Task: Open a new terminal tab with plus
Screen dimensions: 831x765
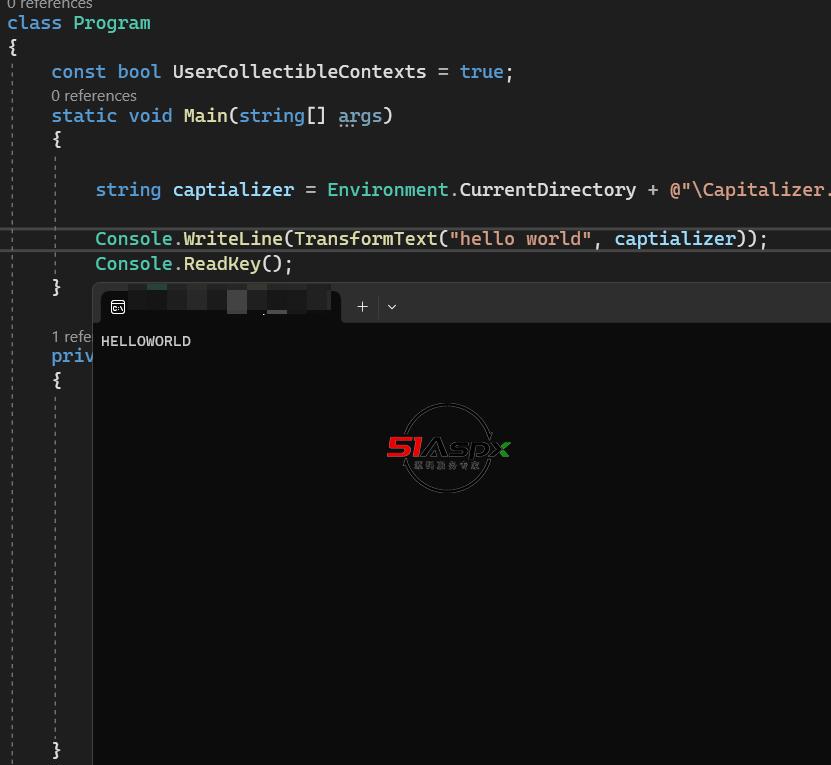Action: pos(362,307)
